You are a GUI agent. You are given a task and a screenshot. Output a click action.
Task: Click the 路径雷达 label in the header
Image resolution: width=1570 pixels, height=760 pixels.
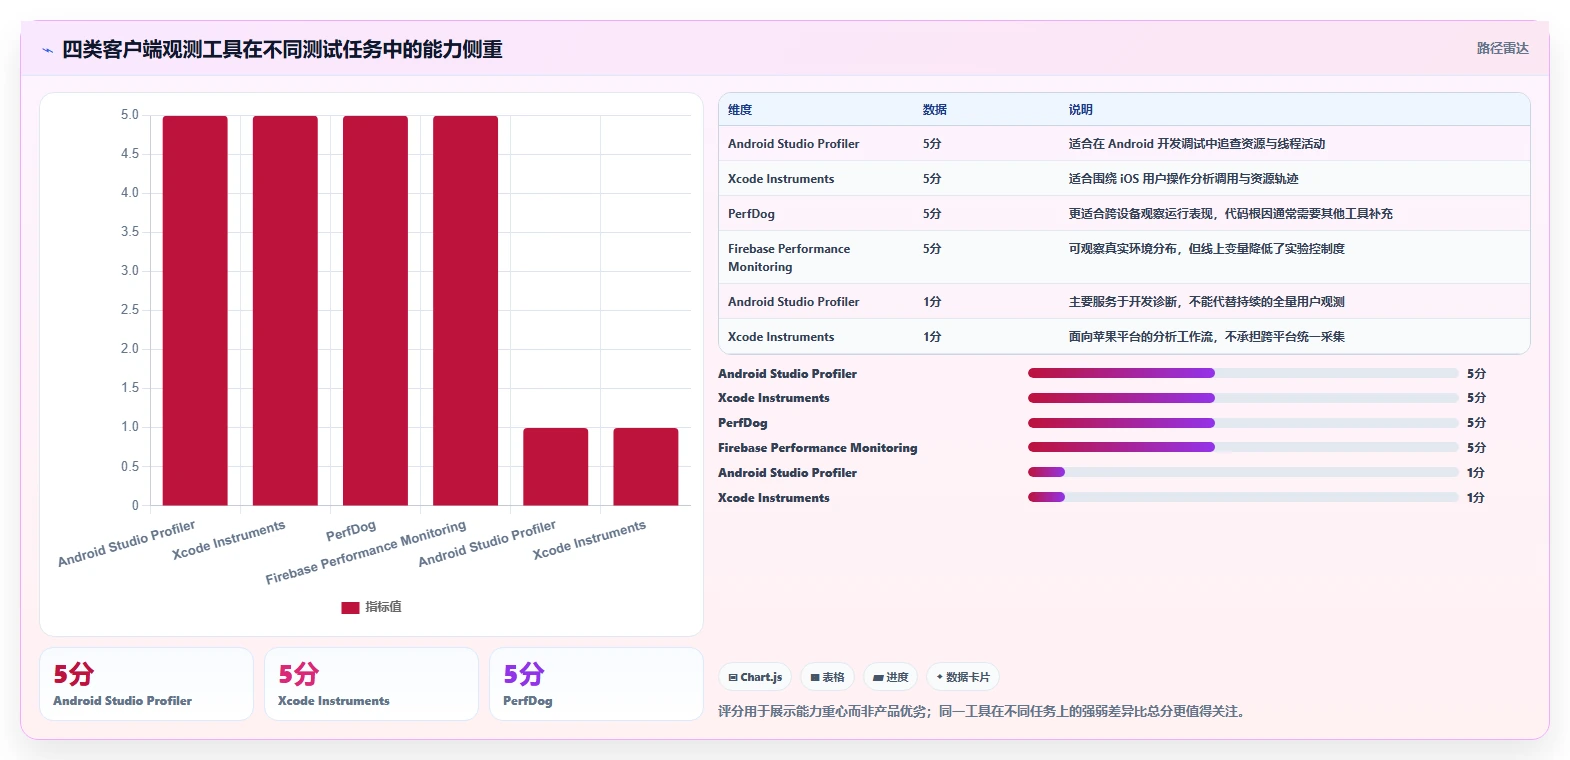click(x=1502, y=48)
